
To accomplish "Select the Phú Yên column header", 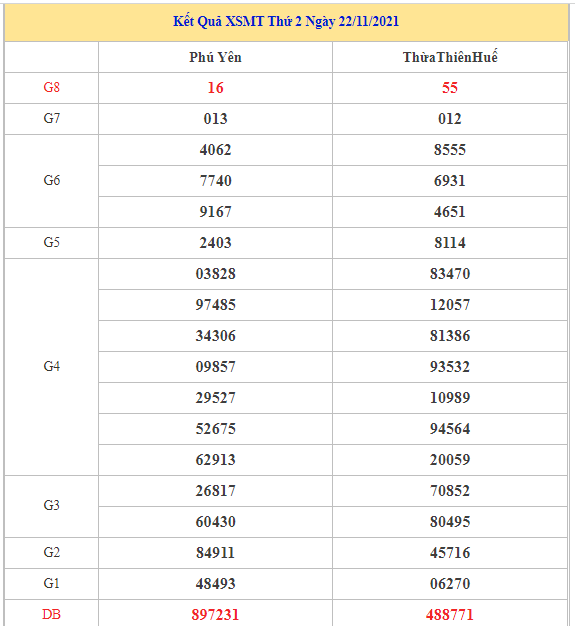I will [215, 57].
